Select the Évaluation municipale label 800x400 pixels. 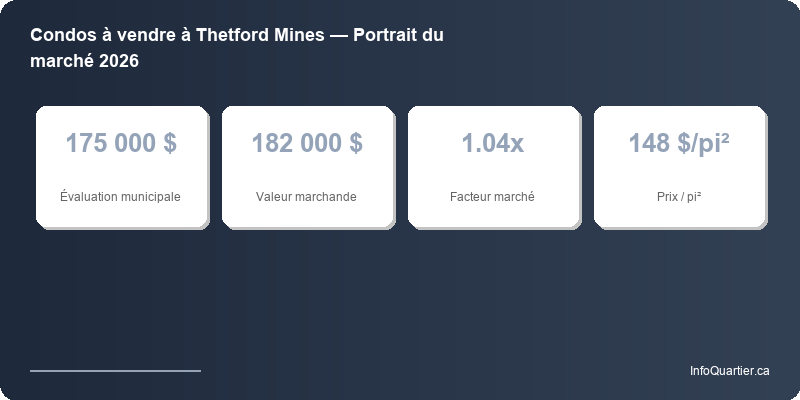click(x=121, y=197)
